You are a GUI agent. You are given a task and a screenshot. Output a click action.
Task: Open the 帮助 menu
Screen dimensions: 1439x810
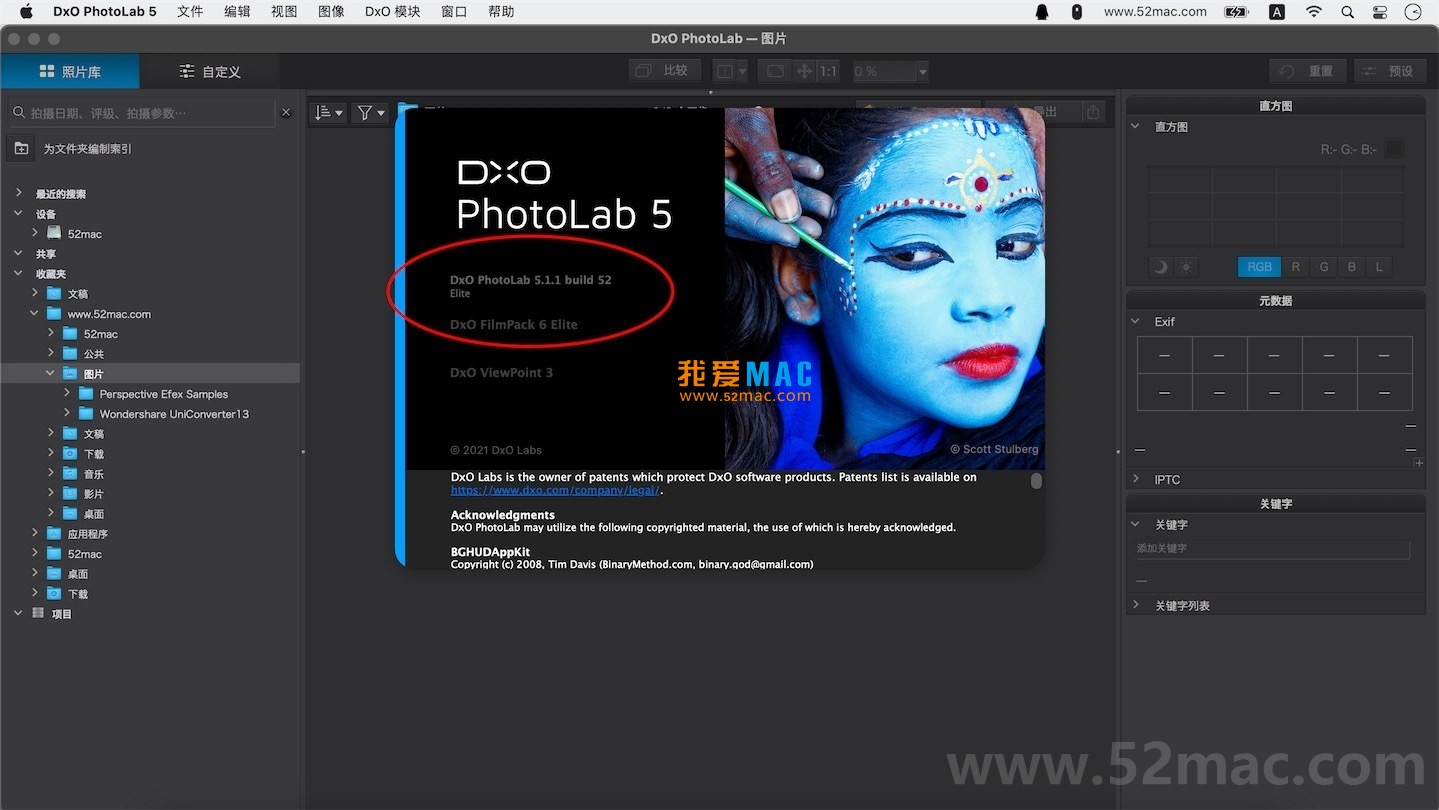click(501, 12)
